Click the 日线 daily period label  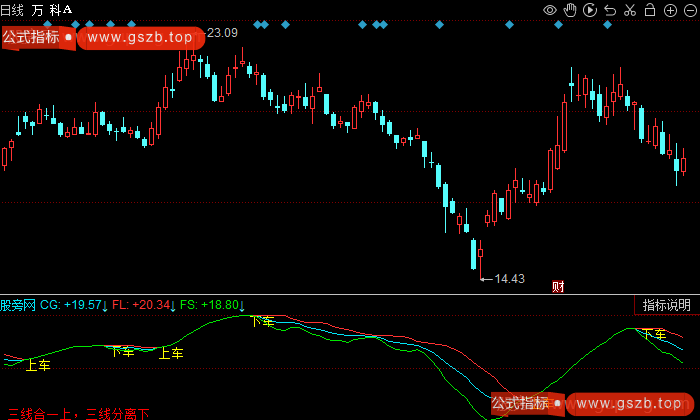[x=12, y=10]
